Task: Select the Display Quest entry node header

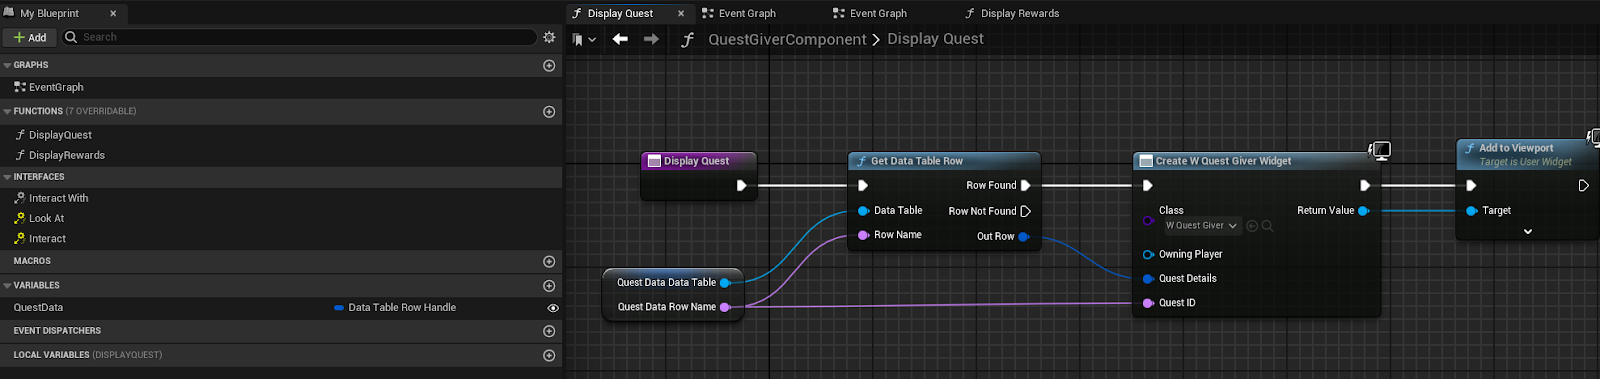Action: (x=698, y=161)
